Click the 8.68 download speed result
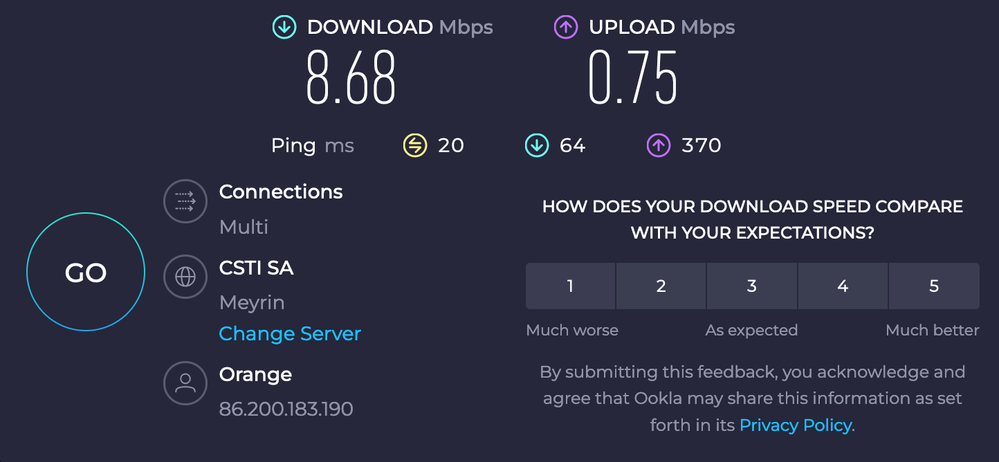Image resolution: width=999 pixels, height=462 pixels. 352,79
